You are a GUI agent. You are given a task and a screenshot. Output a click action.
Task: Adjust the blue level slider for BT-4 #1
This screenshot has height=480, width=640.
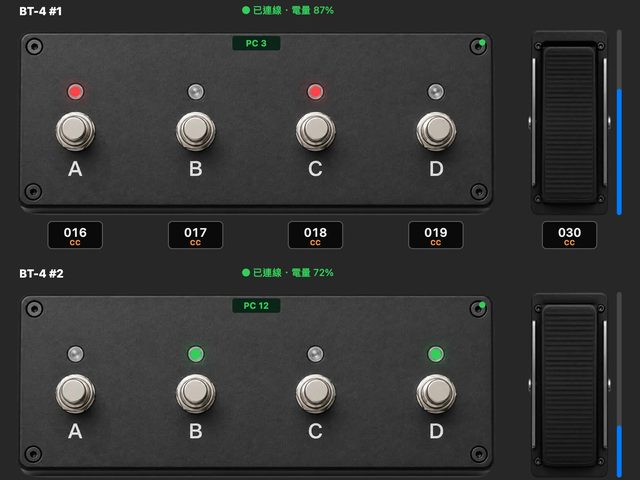[x=619, y=122]
